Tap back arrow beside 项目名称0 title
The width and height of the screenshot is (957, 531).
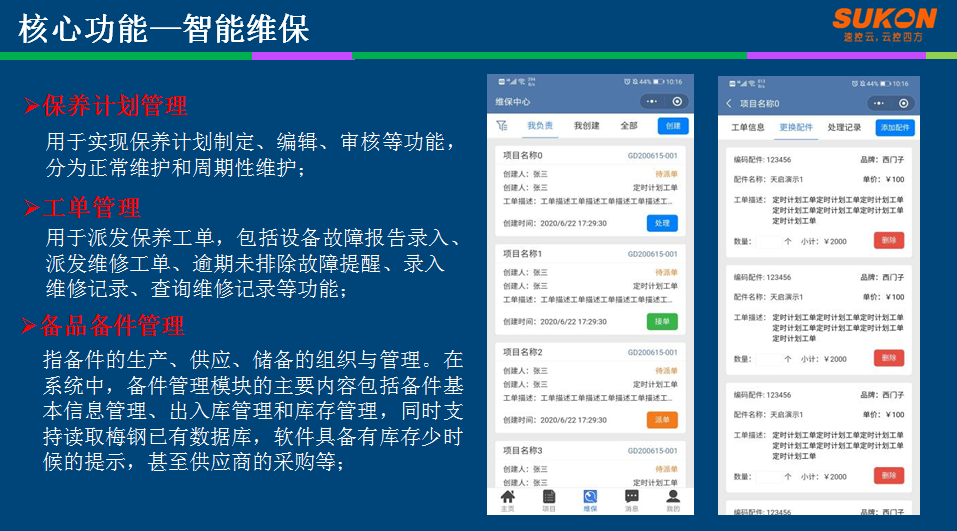click(x=729, y=104)
